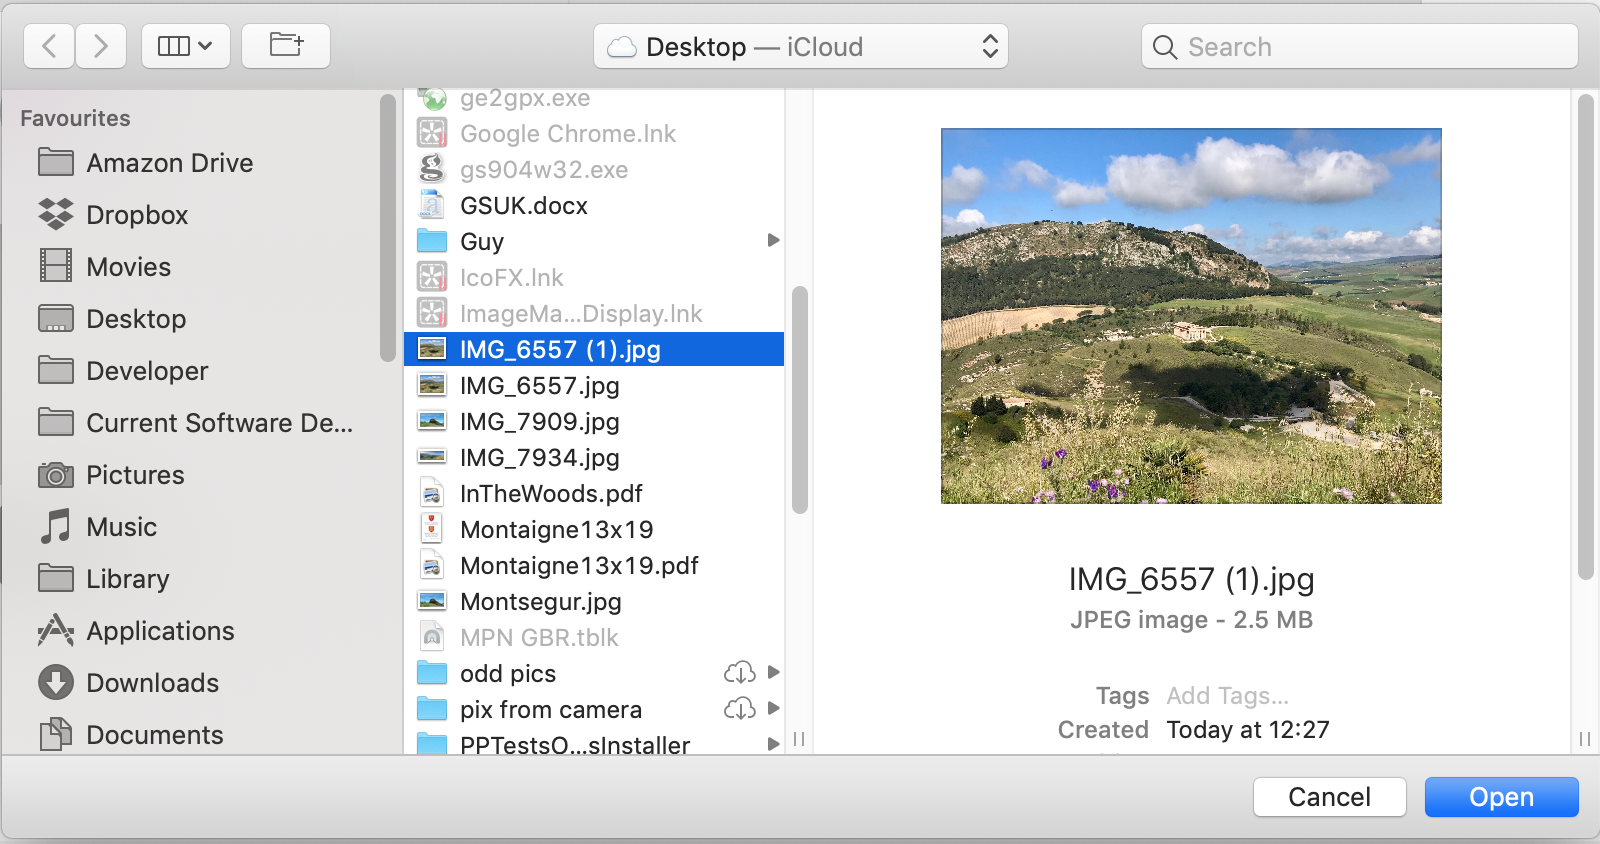1600x844 pixels.
Task: Click the file column resize handle
Action: click(799, 739)
